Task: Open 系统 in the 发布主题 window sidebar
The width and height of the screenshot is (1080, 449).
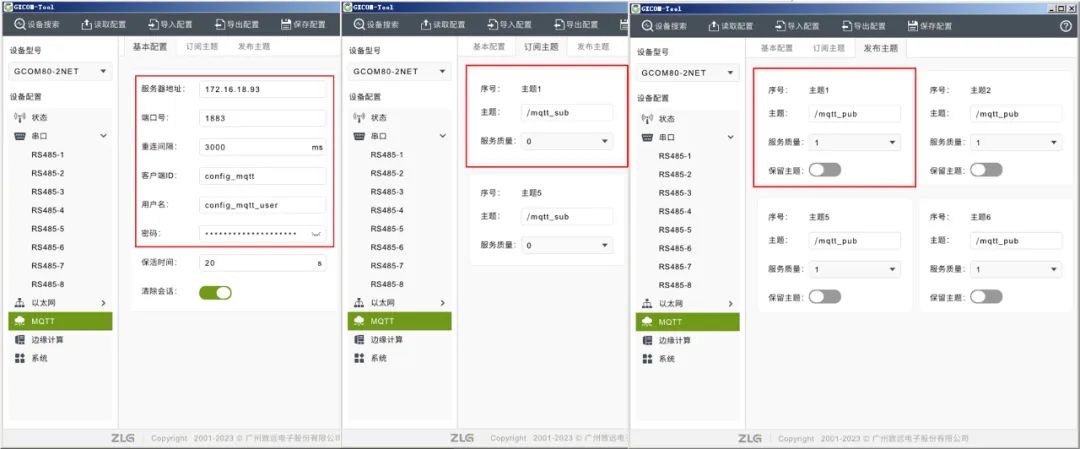Action: click(687, 359)
